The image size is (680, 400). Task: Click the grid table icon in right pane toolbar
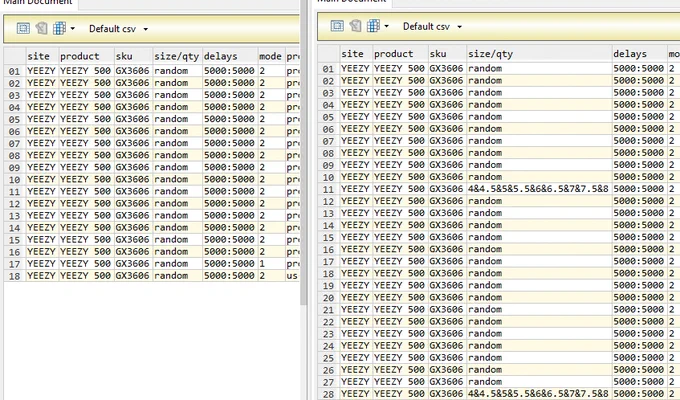[x=373, y=26]
